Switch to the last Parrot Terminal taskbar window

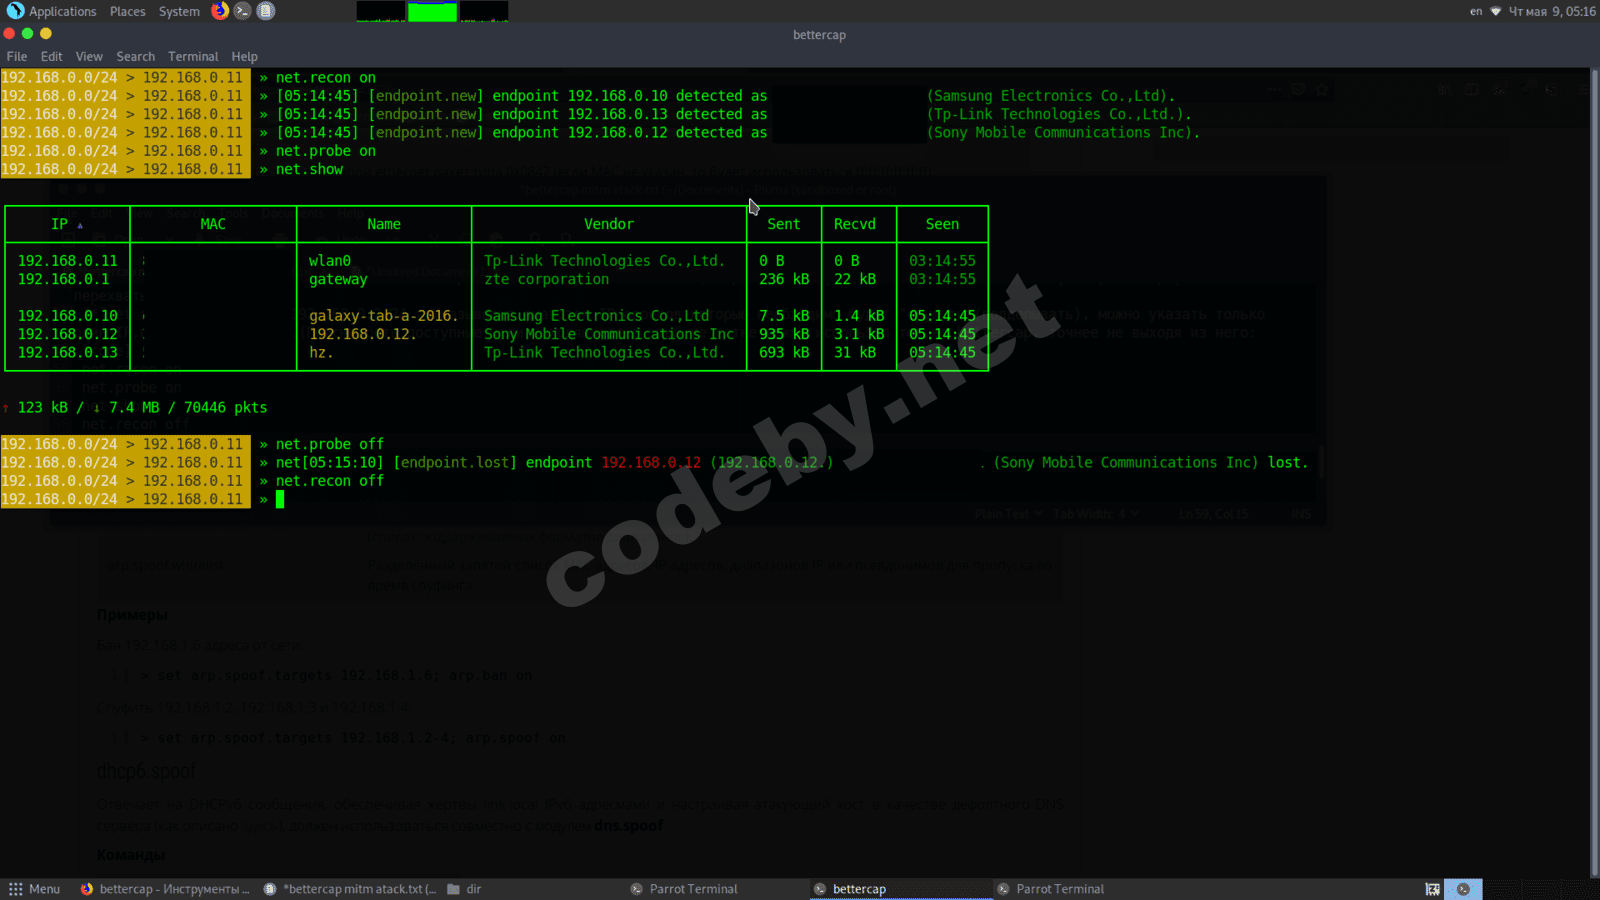[x=1050, y=889]
